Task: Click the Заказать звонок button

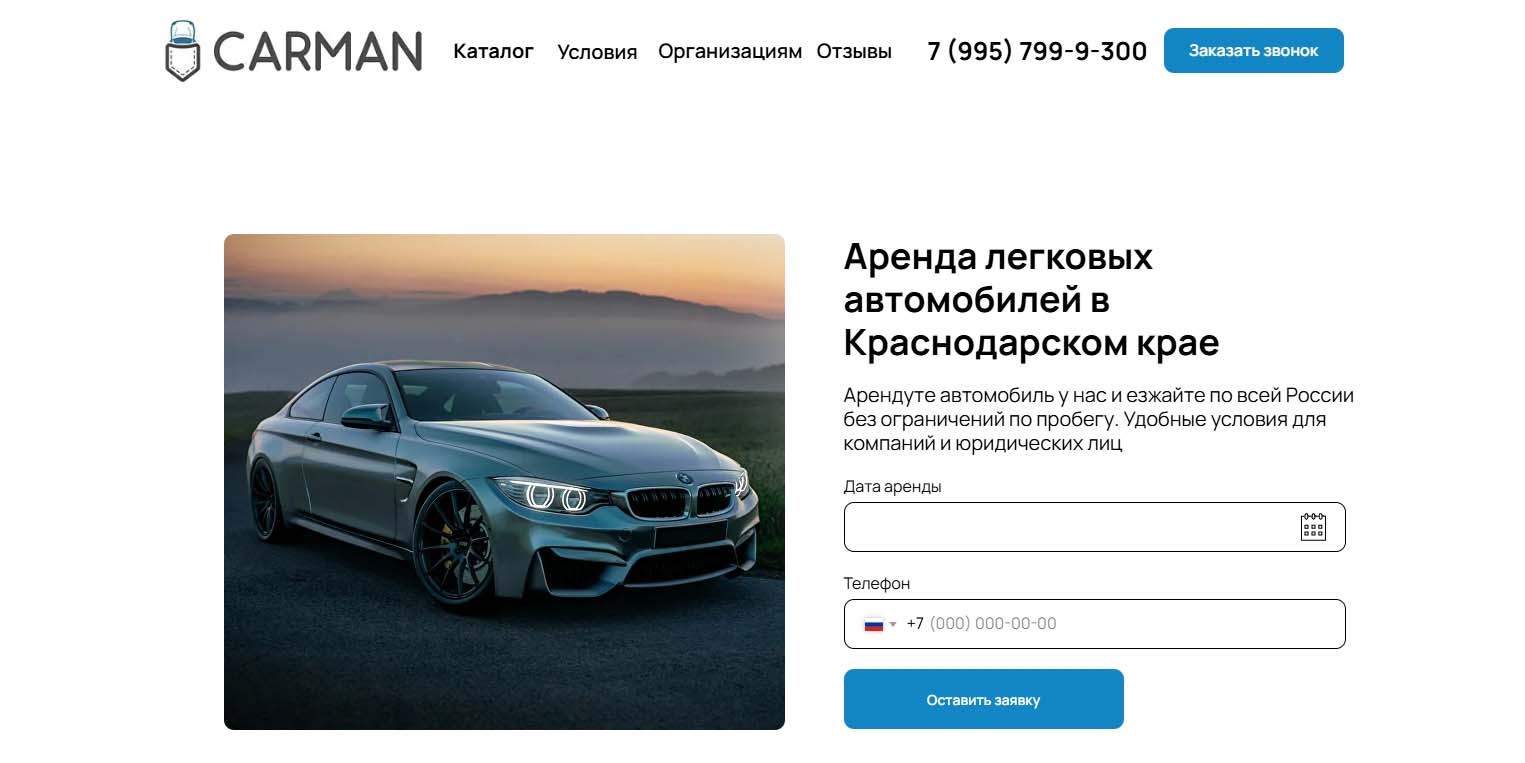Action: [1254, 51]
